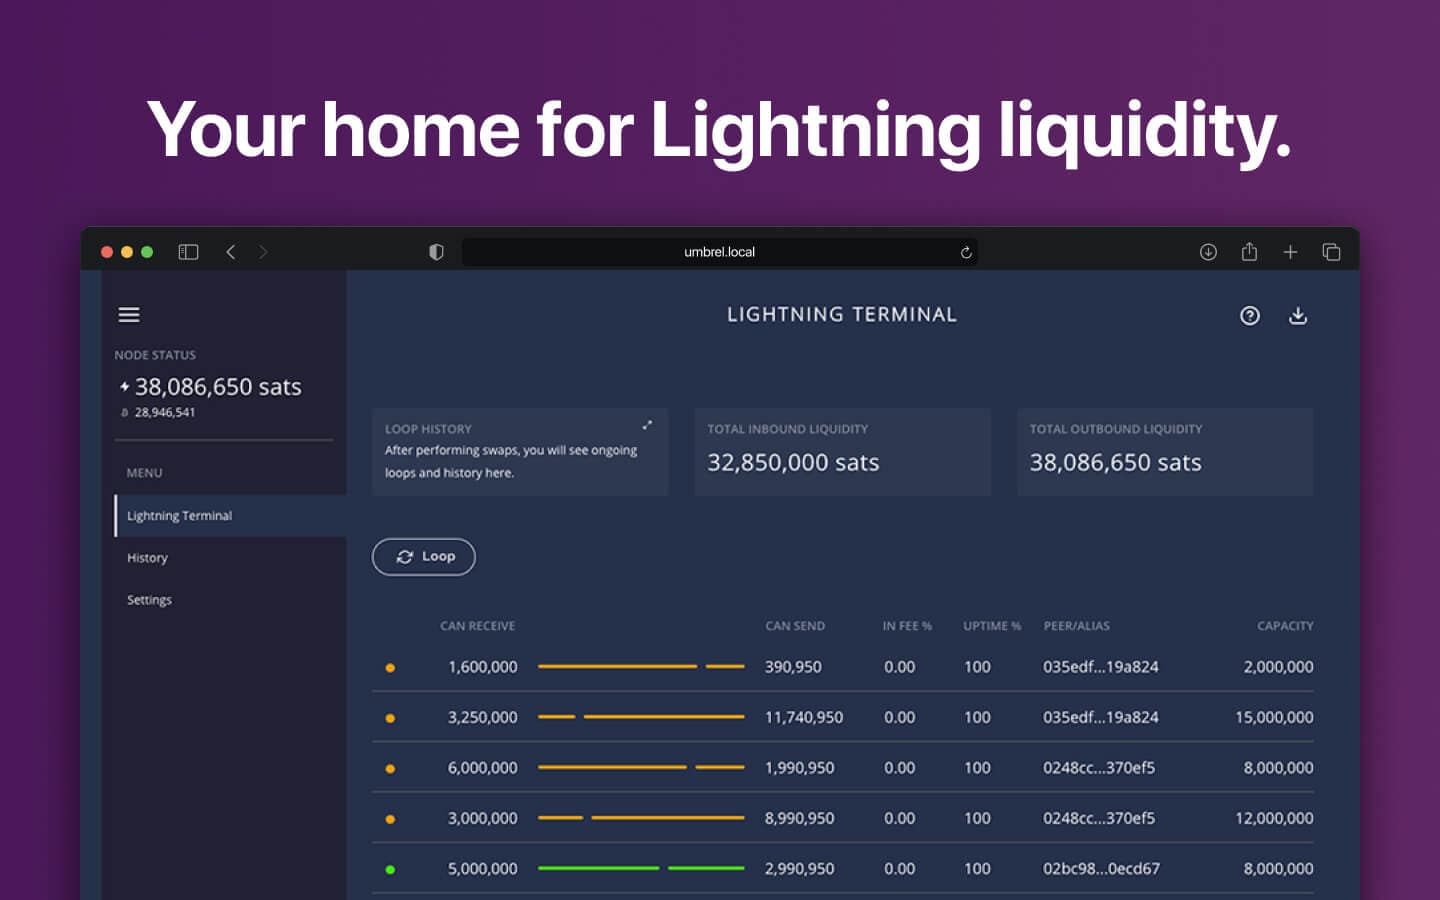Toggle the browser sidebar icon

[188, 252]
